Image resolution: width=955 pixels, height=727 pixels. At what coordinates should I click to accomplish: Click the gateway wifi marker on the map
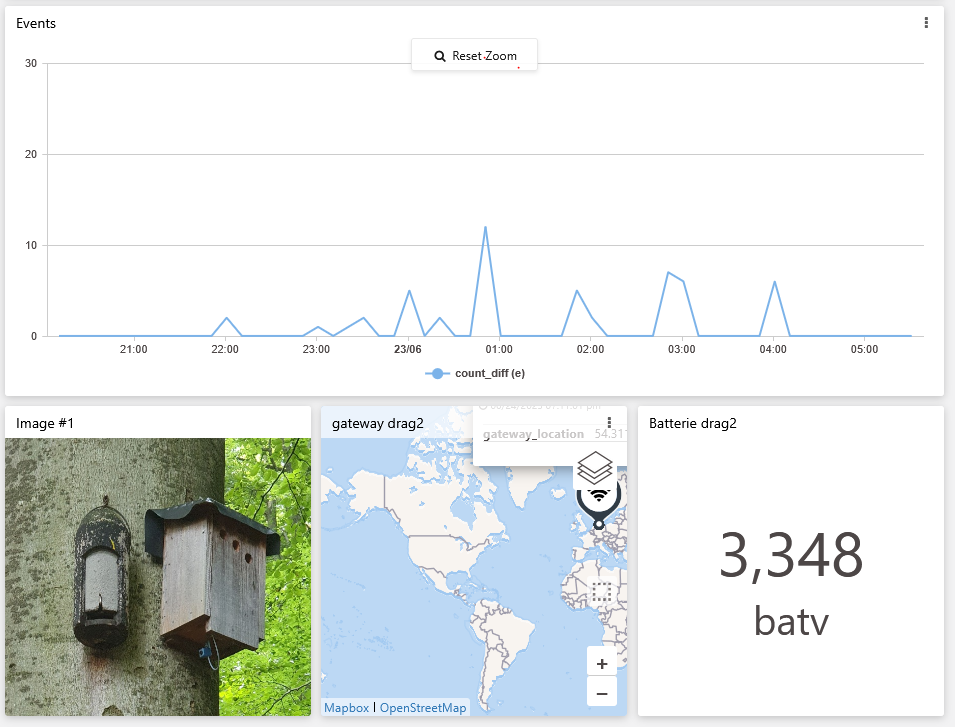tap(599, 505)
